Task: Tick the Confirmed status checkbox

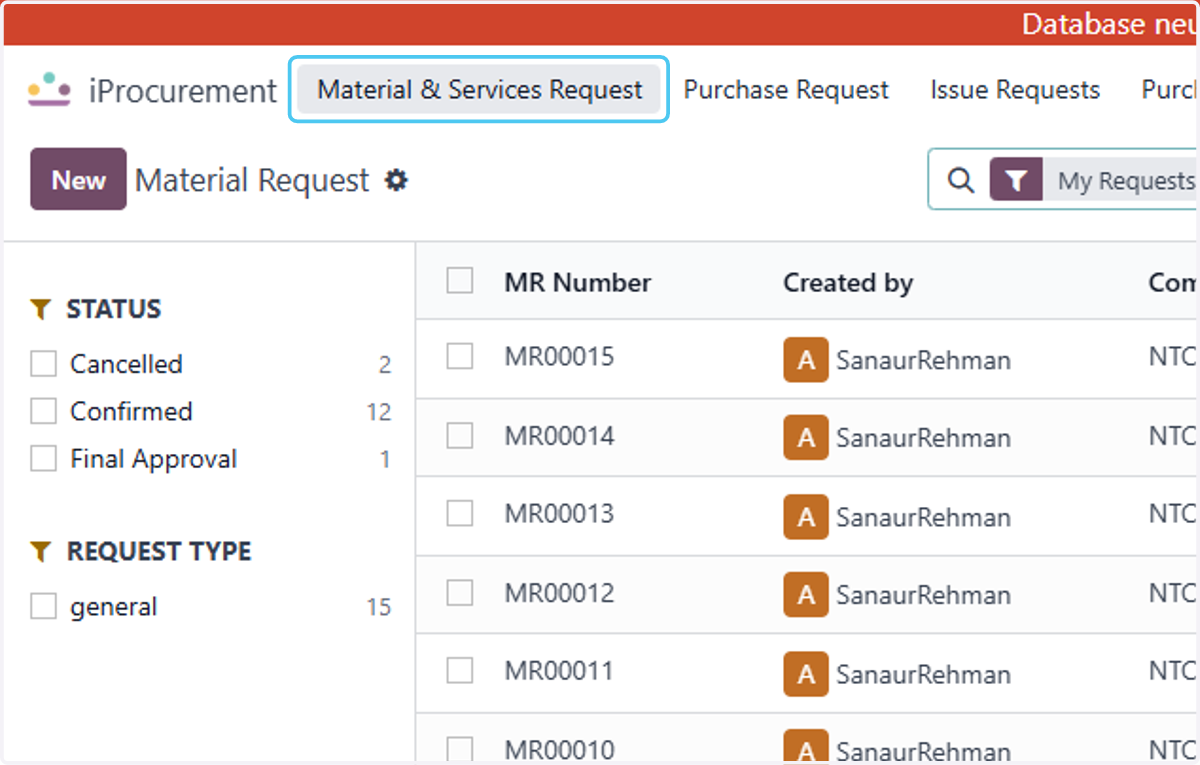Action: click(43, 411)
